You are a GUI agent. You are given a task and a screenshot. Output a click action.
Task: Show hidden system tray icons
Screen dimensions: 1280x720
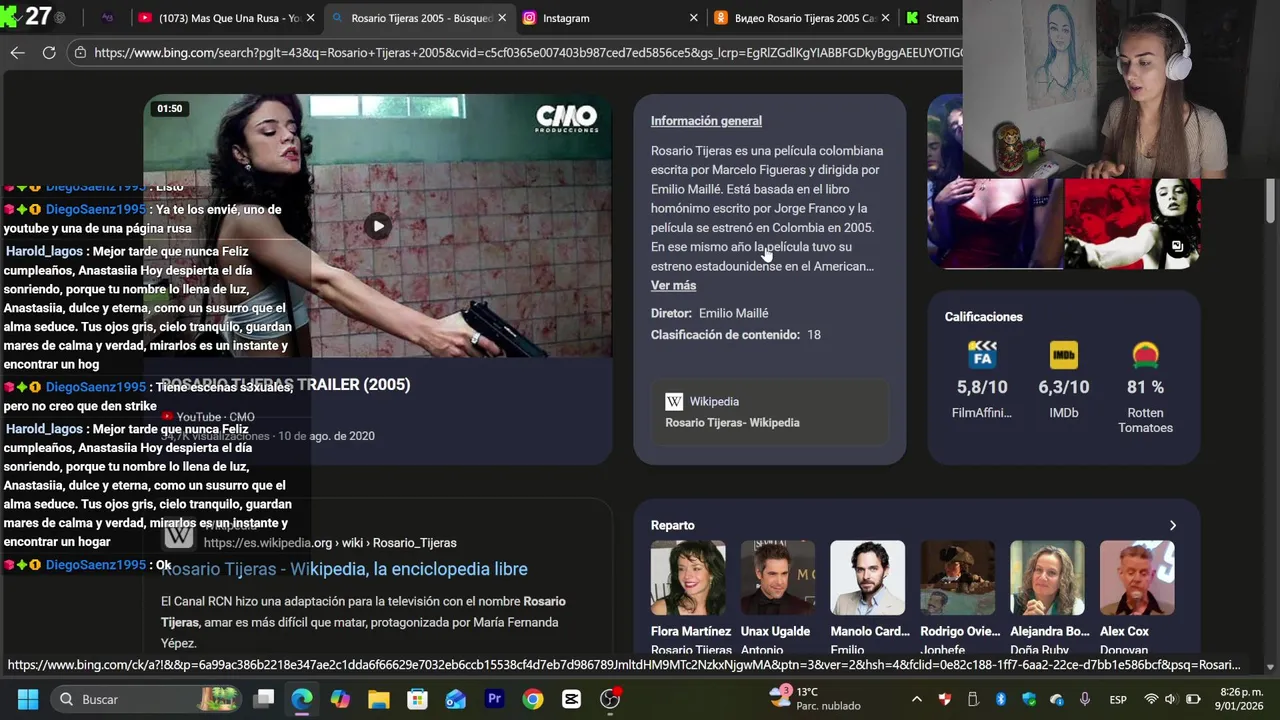(x=919, y=699)
